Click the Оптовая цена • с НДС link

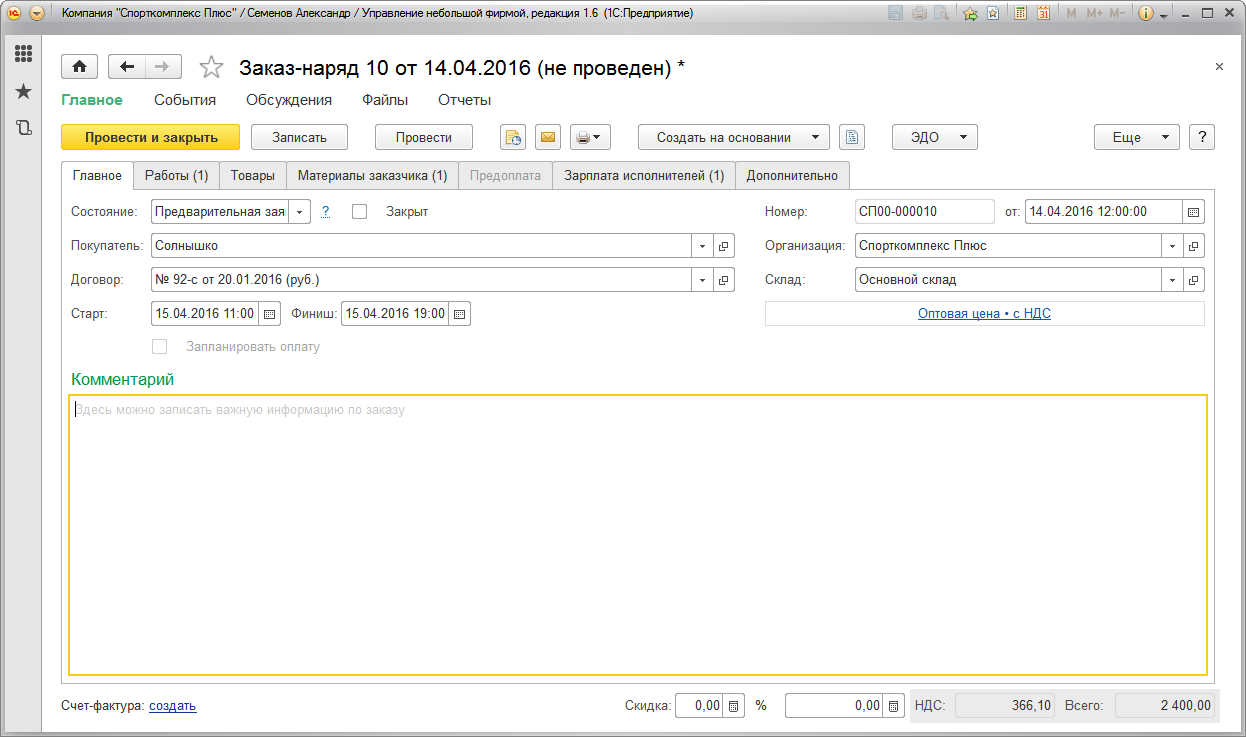(x=984, y=314)
